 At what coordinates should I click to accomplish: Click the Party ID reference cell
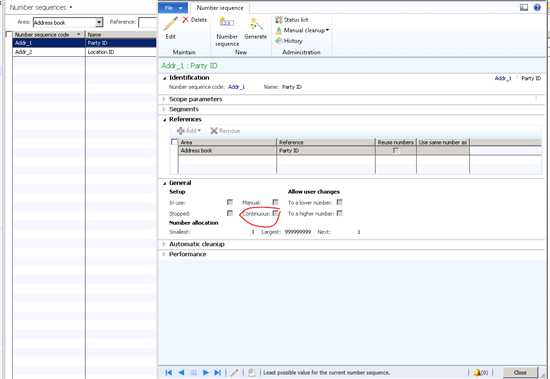click(326, 151)
